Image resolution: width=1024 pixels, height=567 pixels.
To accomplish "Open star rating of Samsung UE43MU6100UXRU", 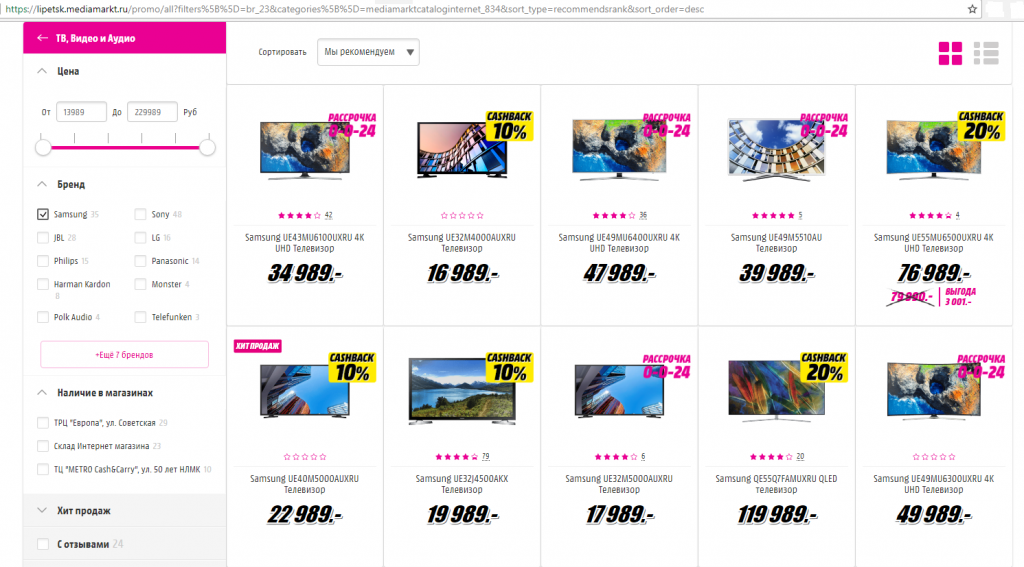I will [299, 215].
